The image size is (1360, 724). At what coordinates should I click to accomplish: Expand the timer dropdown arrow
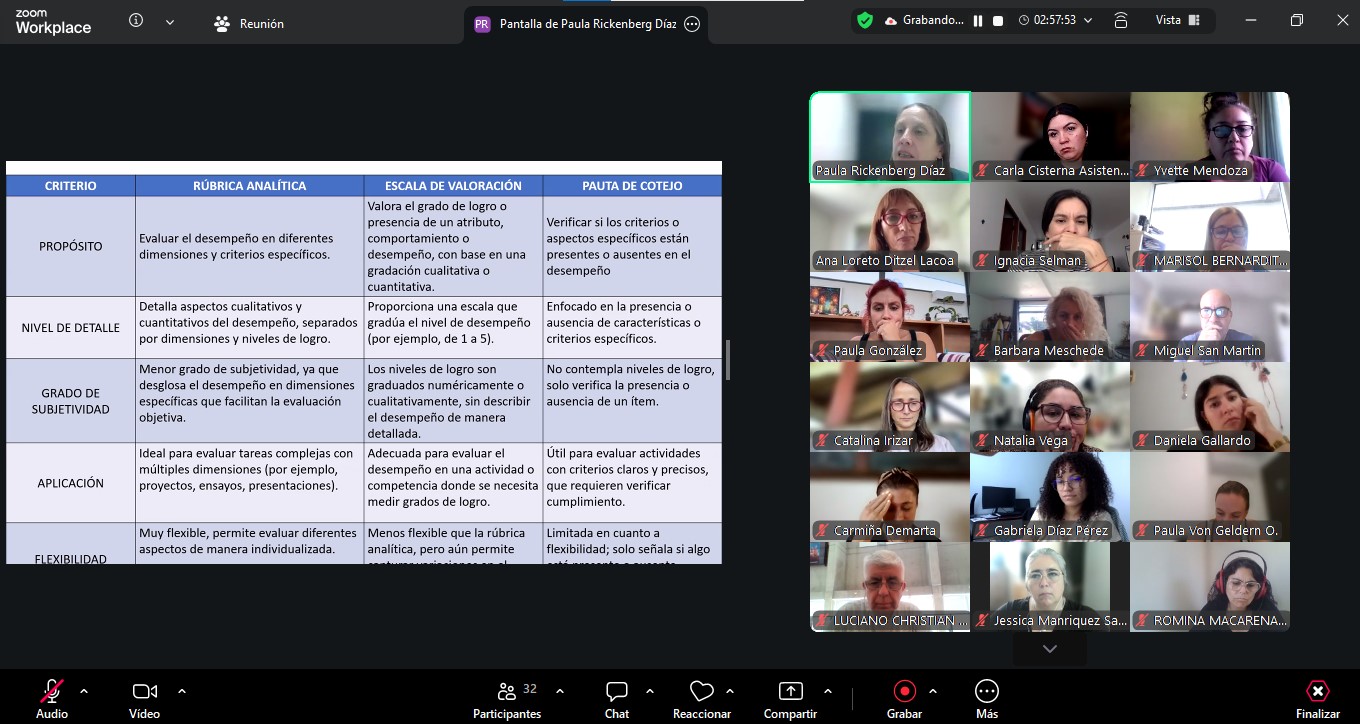(1088, 21)
